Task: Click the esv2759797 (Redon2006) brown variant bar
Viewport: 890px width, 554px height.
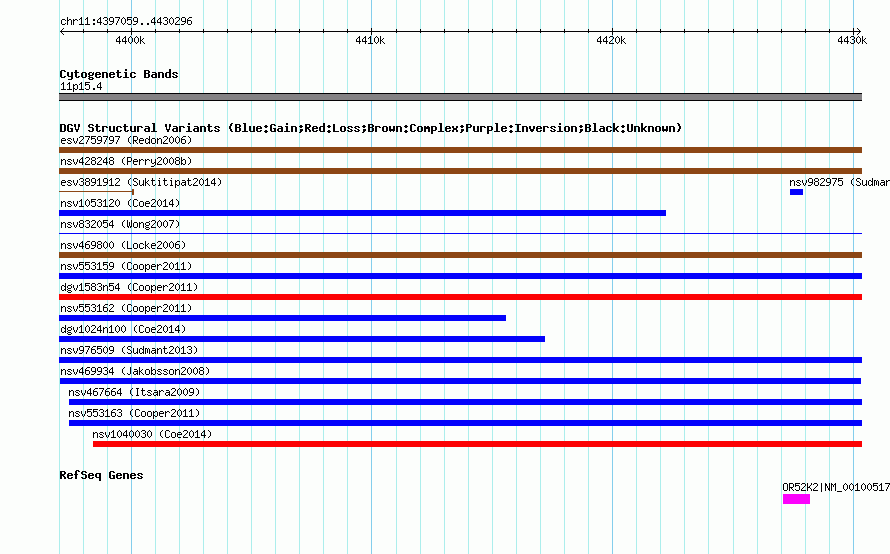Action: tap(460, 150)
